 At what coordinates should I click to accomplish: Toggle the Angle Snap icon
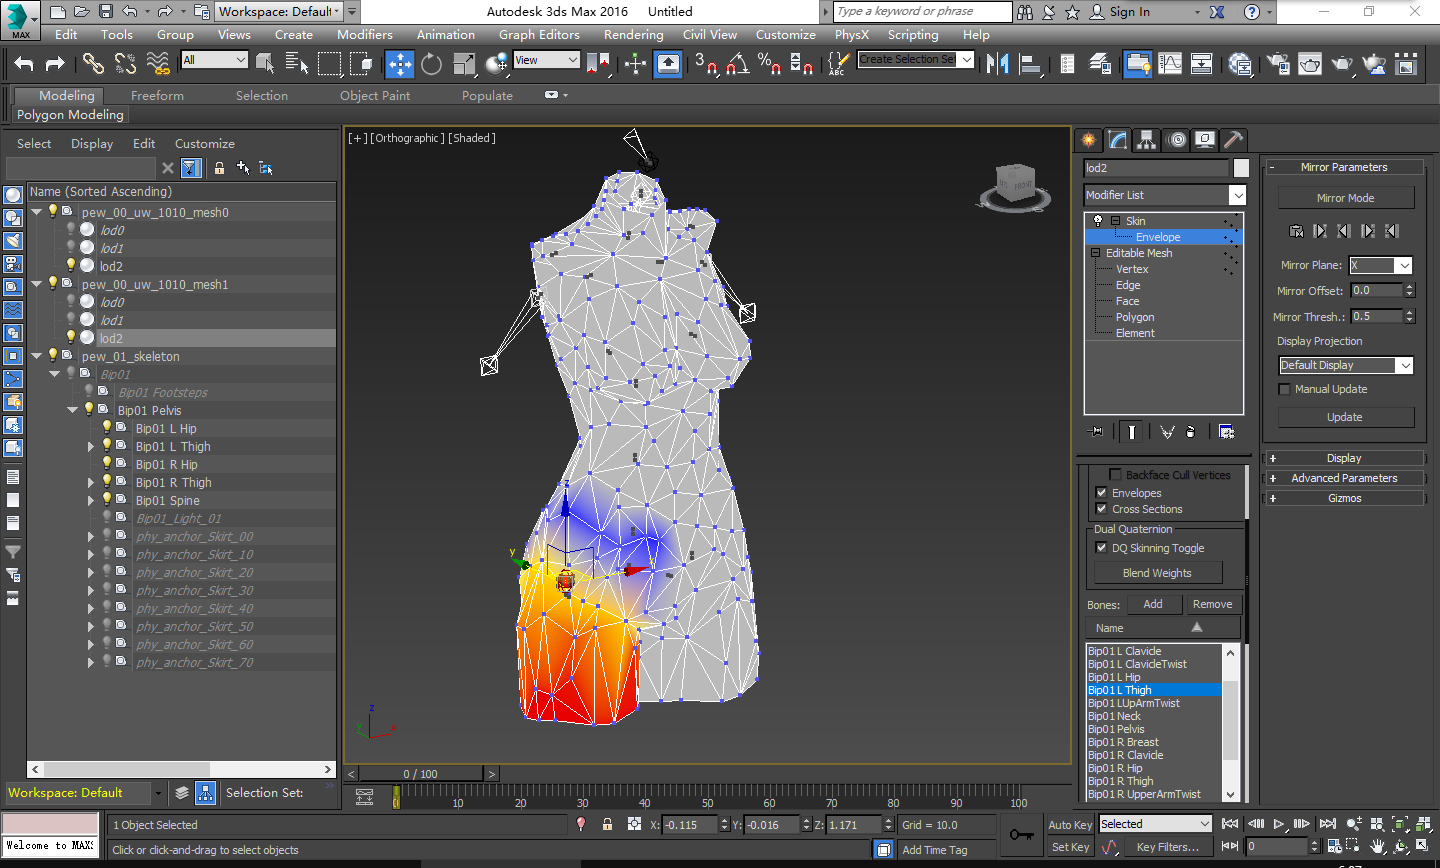[x=737, y=64]
